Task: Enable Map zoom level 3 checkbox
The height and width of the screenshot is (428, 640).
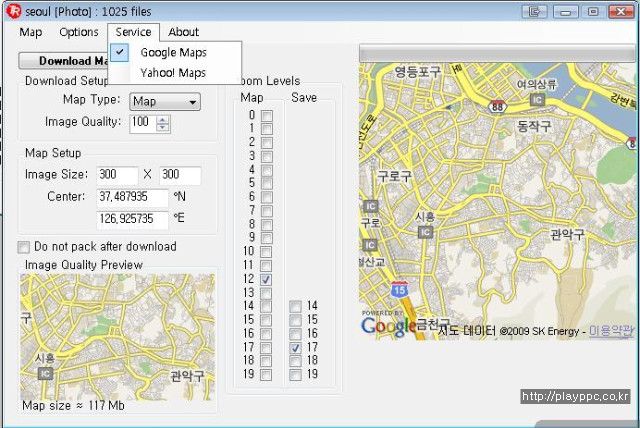Action: click(267, 157)
